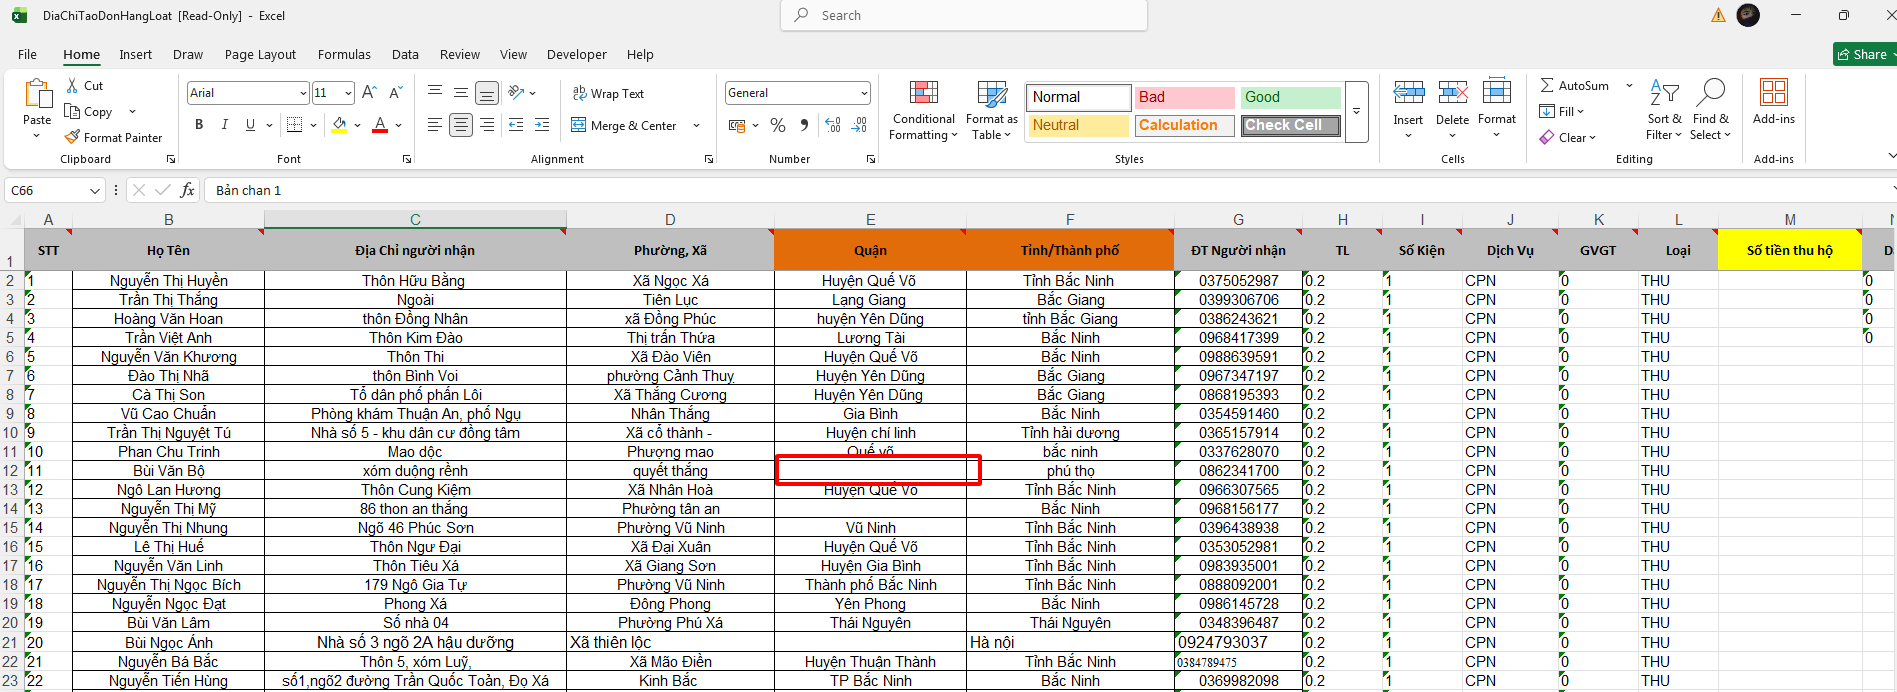The height and width of the screenshot is (692, 1897).
Task: Toggle Bold formatting button
Action: tap(199, 125)
